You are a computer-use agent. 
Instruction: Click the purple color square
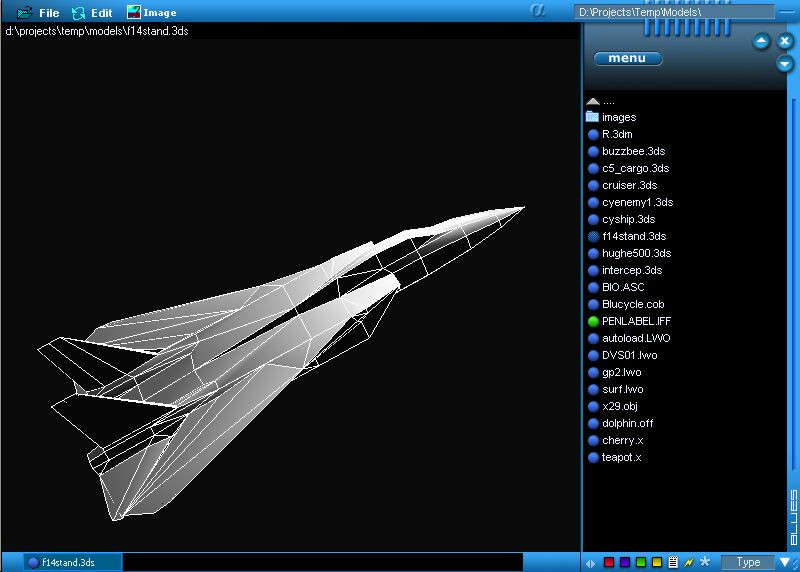(624, 562)
